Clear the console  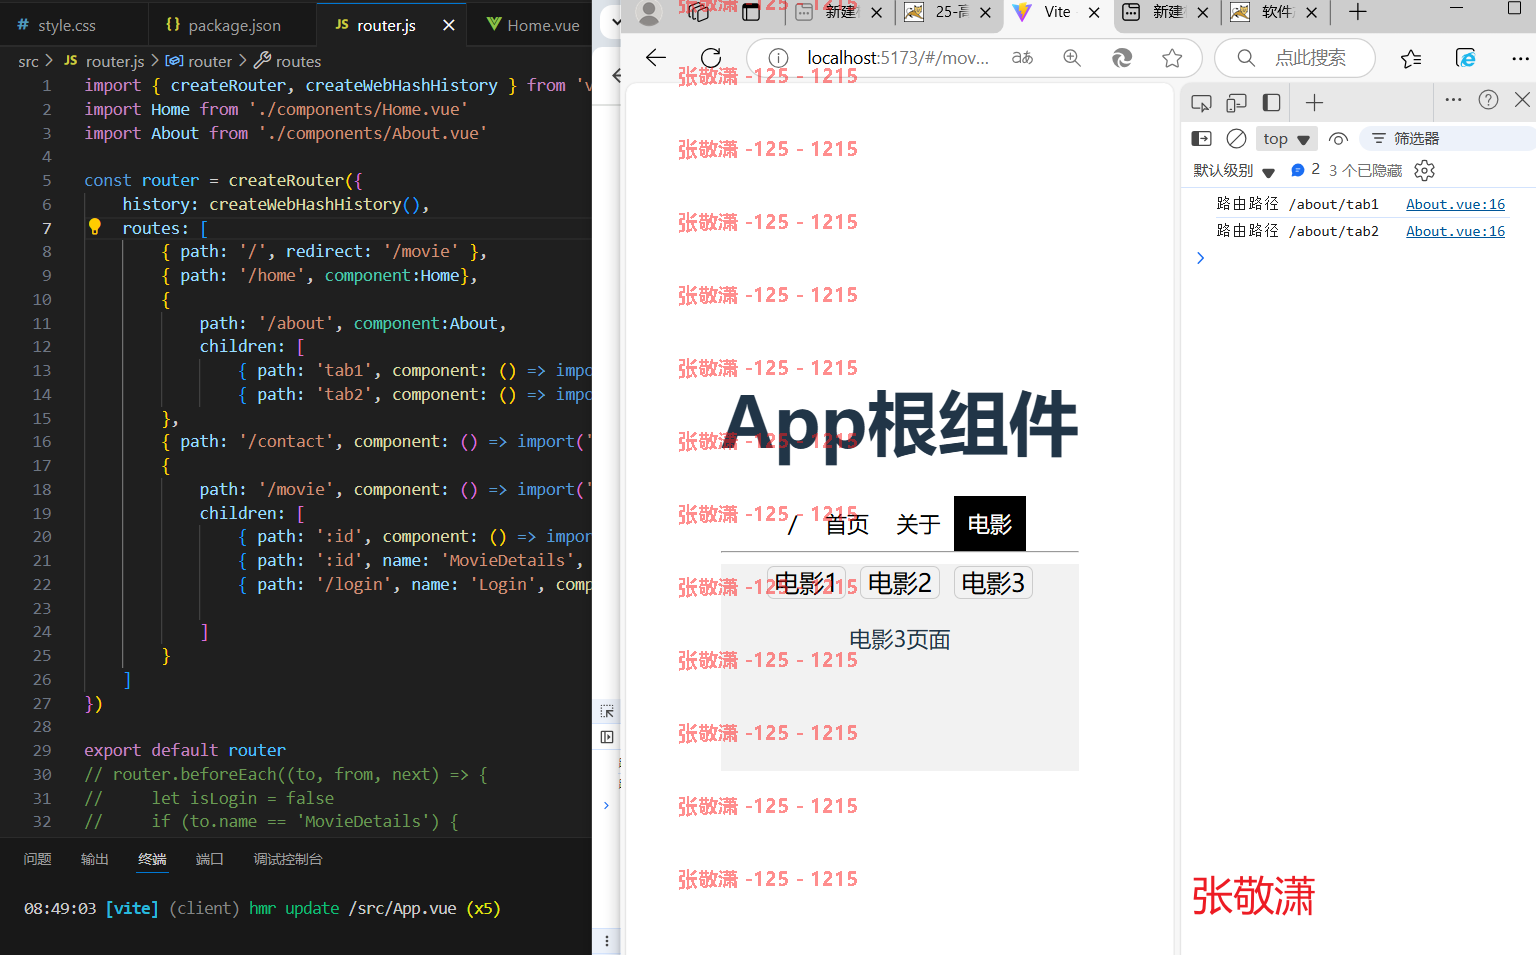coord(1237,138)
